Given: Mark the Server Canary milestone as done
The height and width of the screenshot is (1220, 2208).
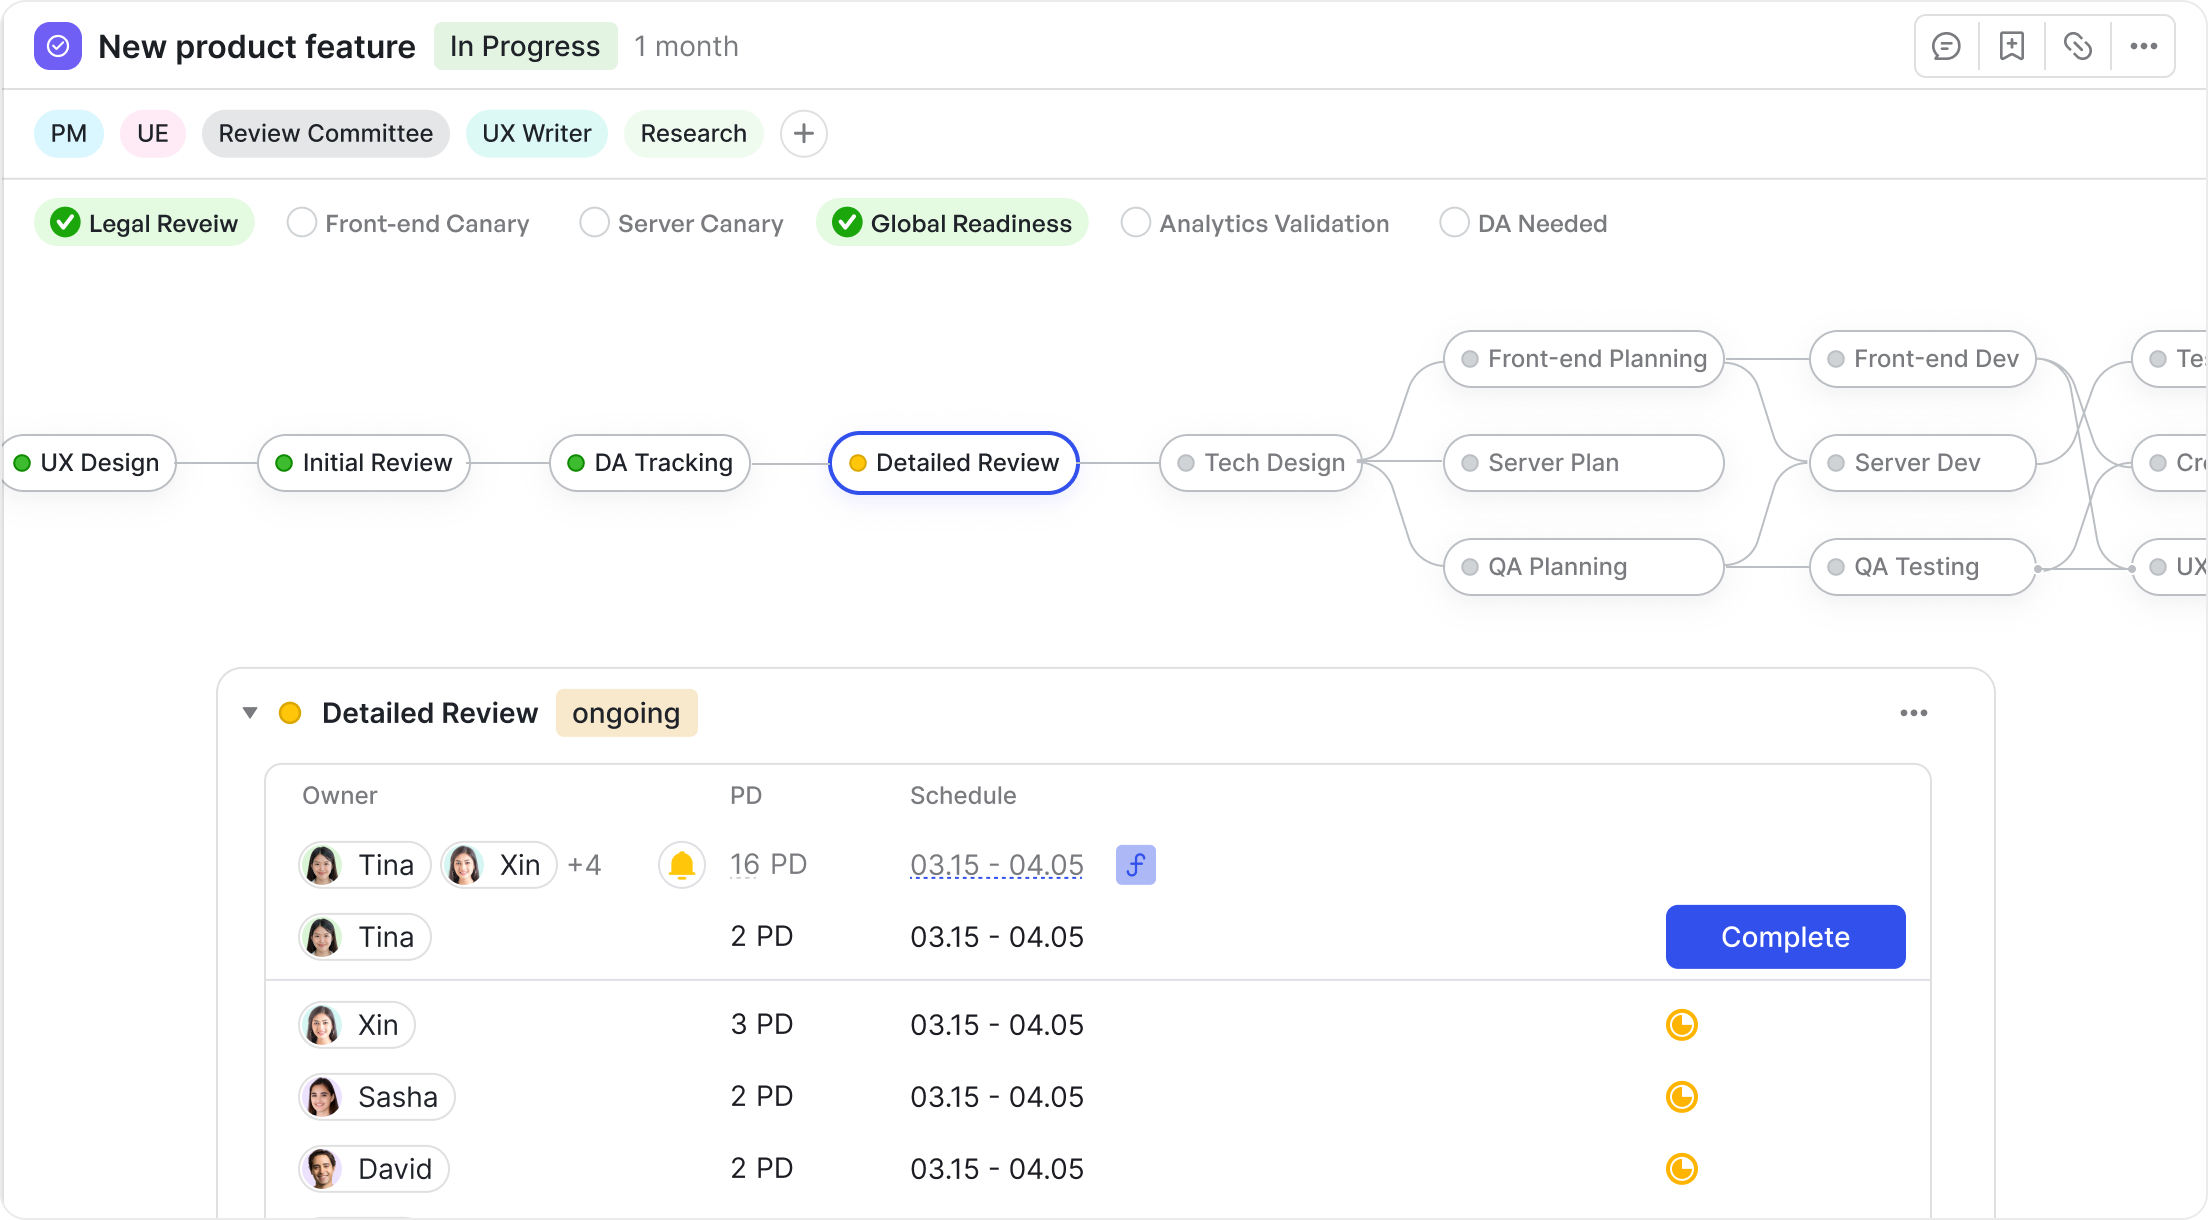Looking at the screenshot, I should (x=594, y=222).
